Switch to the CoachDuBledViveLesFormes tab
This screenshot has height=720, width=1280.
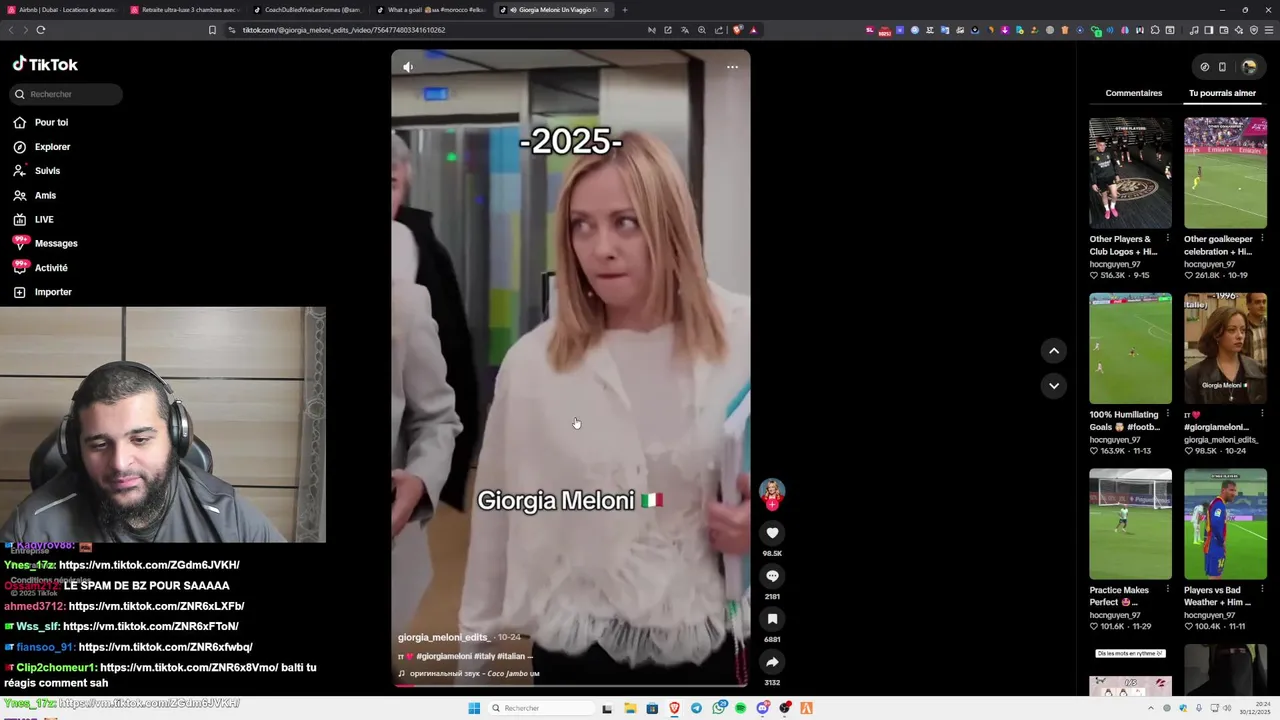click(x=307, y=10)
